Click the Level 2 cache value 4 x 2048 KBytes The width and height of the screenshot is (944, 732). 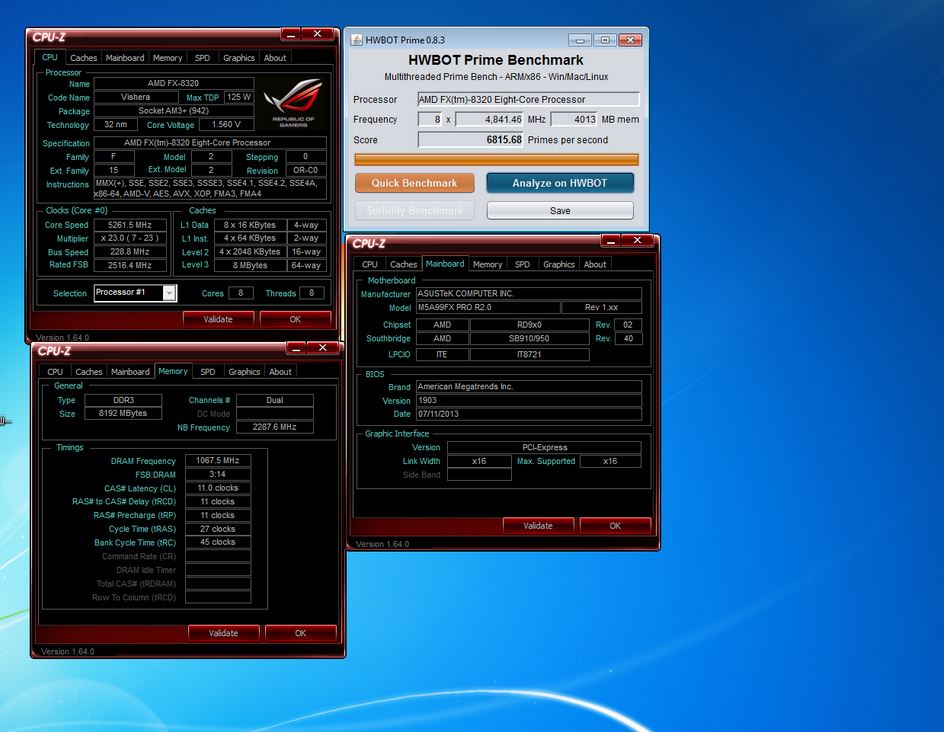pyautogui.click(x=250, y=252)
